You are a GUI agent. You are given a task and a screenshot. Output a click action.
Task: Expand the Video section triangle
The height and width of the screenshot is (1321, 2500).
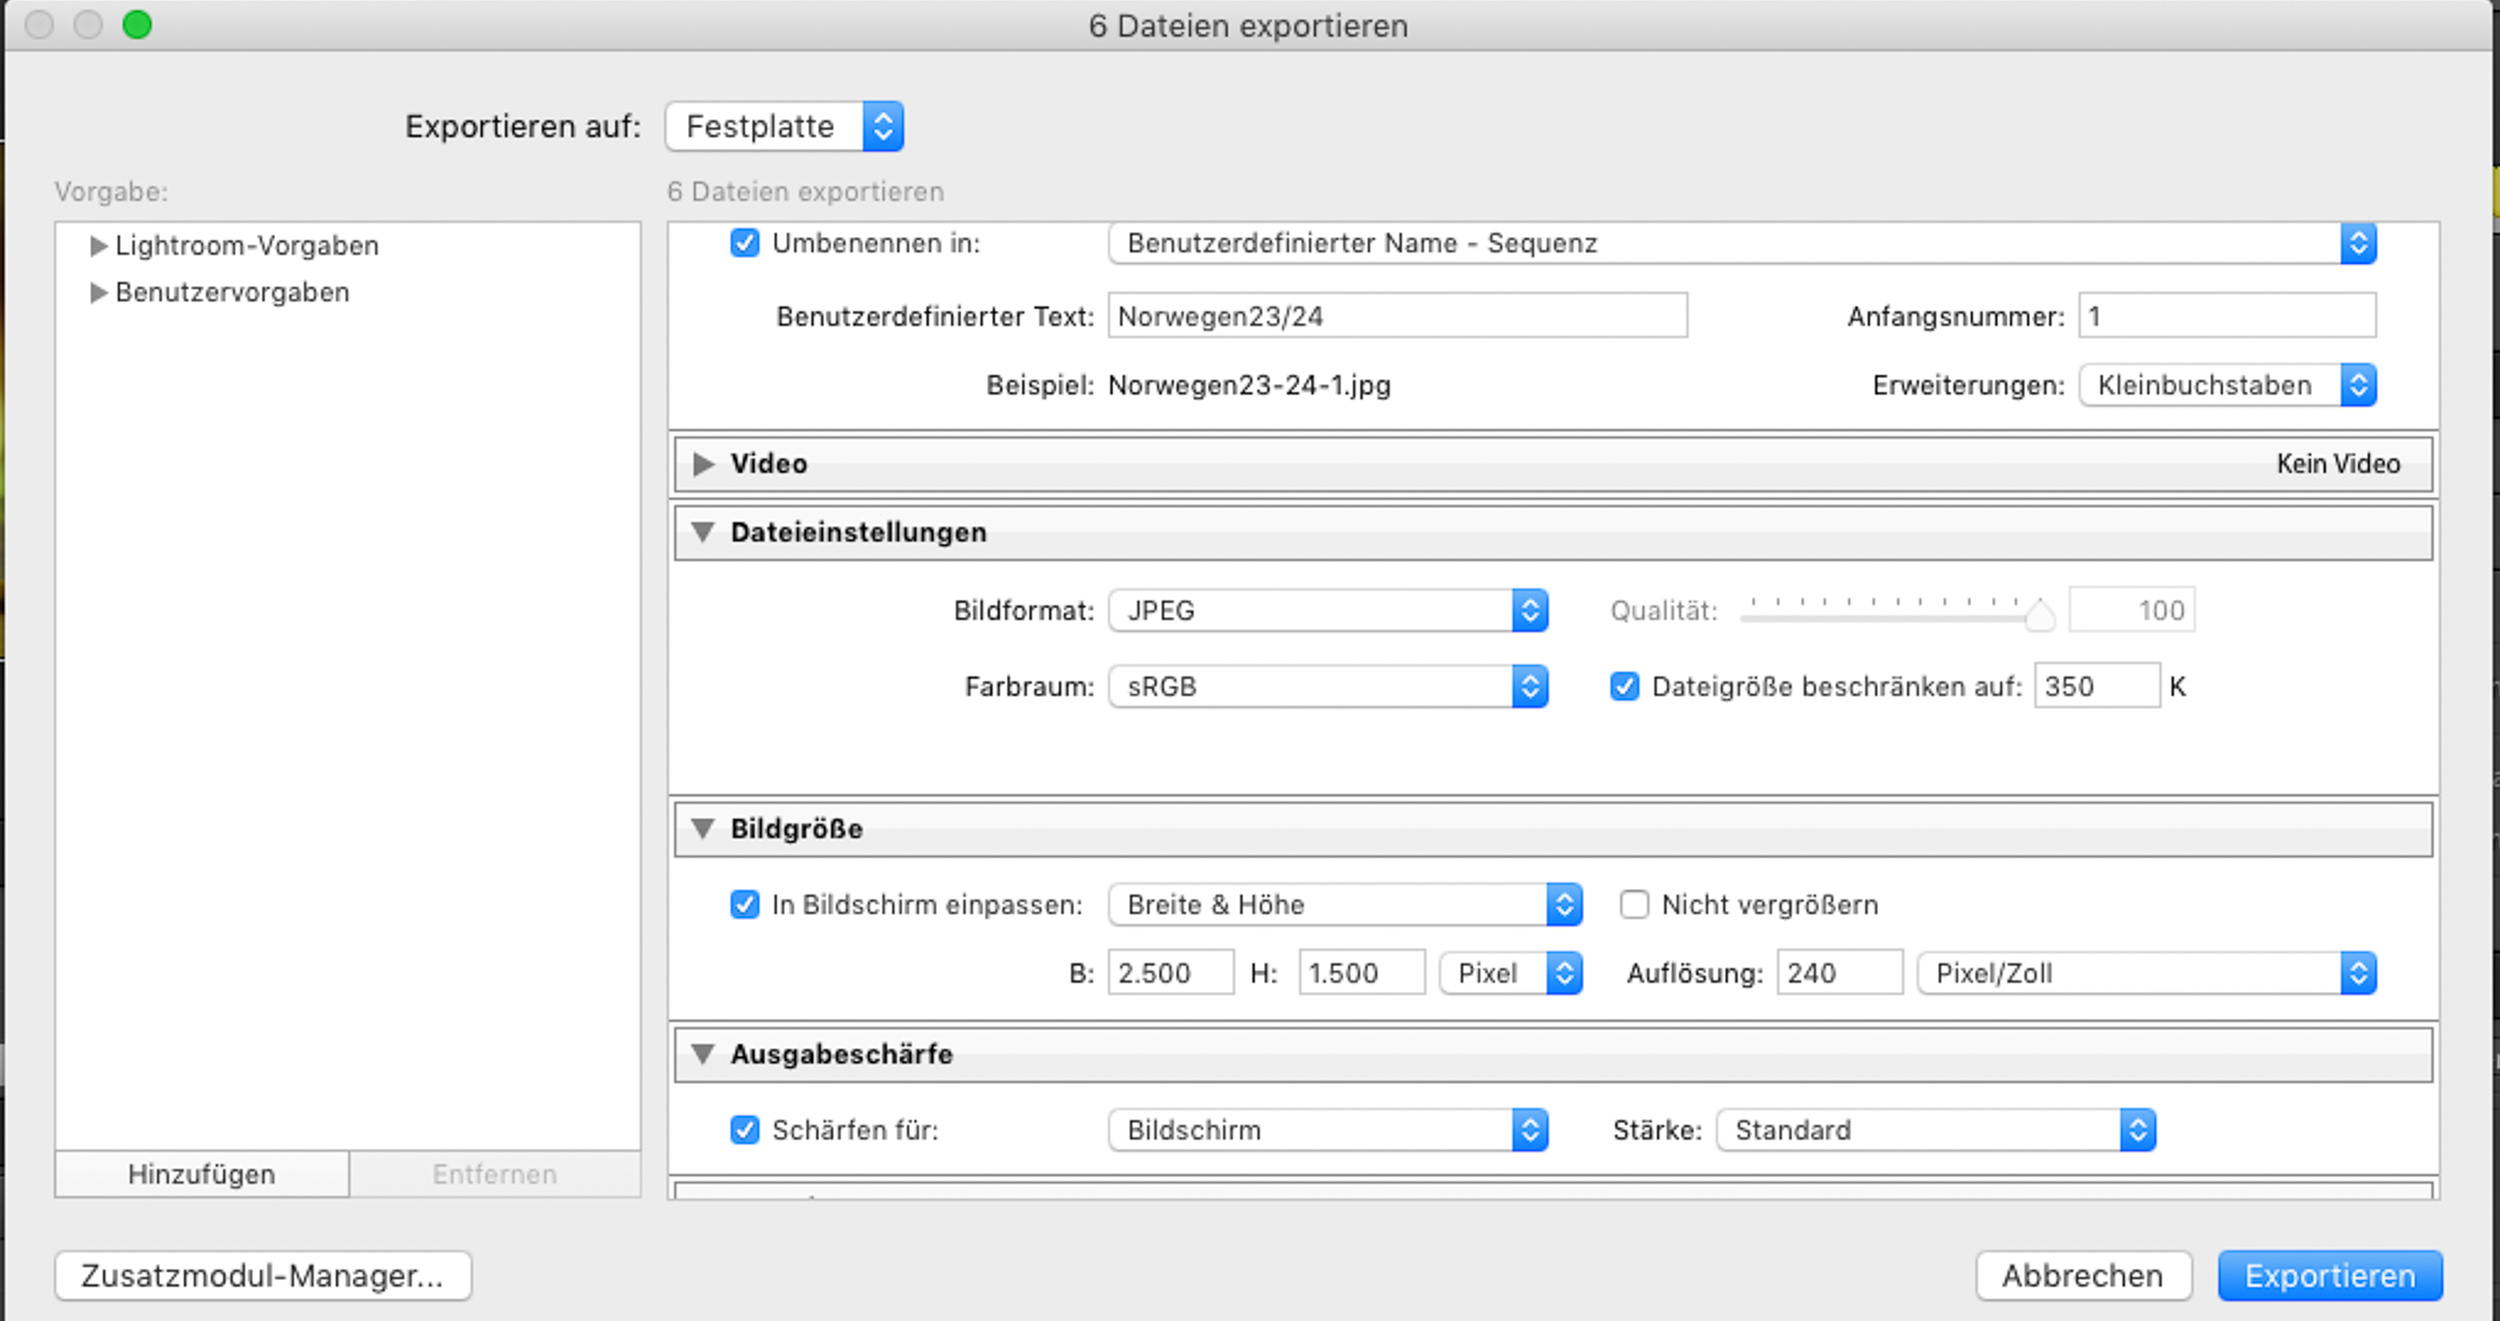tap(703, 464)
